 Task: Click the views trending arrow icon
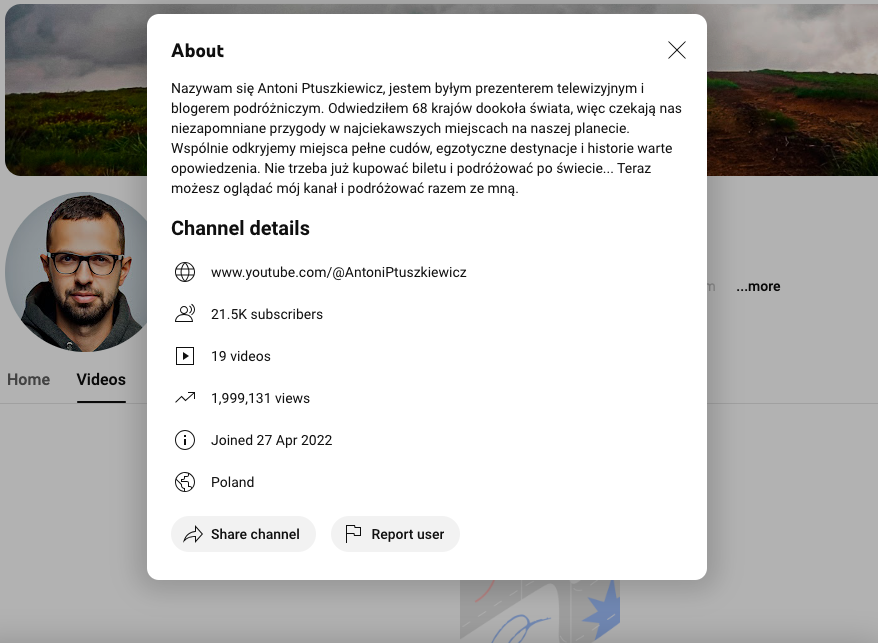pyautogui.click(x=185, y=398)
